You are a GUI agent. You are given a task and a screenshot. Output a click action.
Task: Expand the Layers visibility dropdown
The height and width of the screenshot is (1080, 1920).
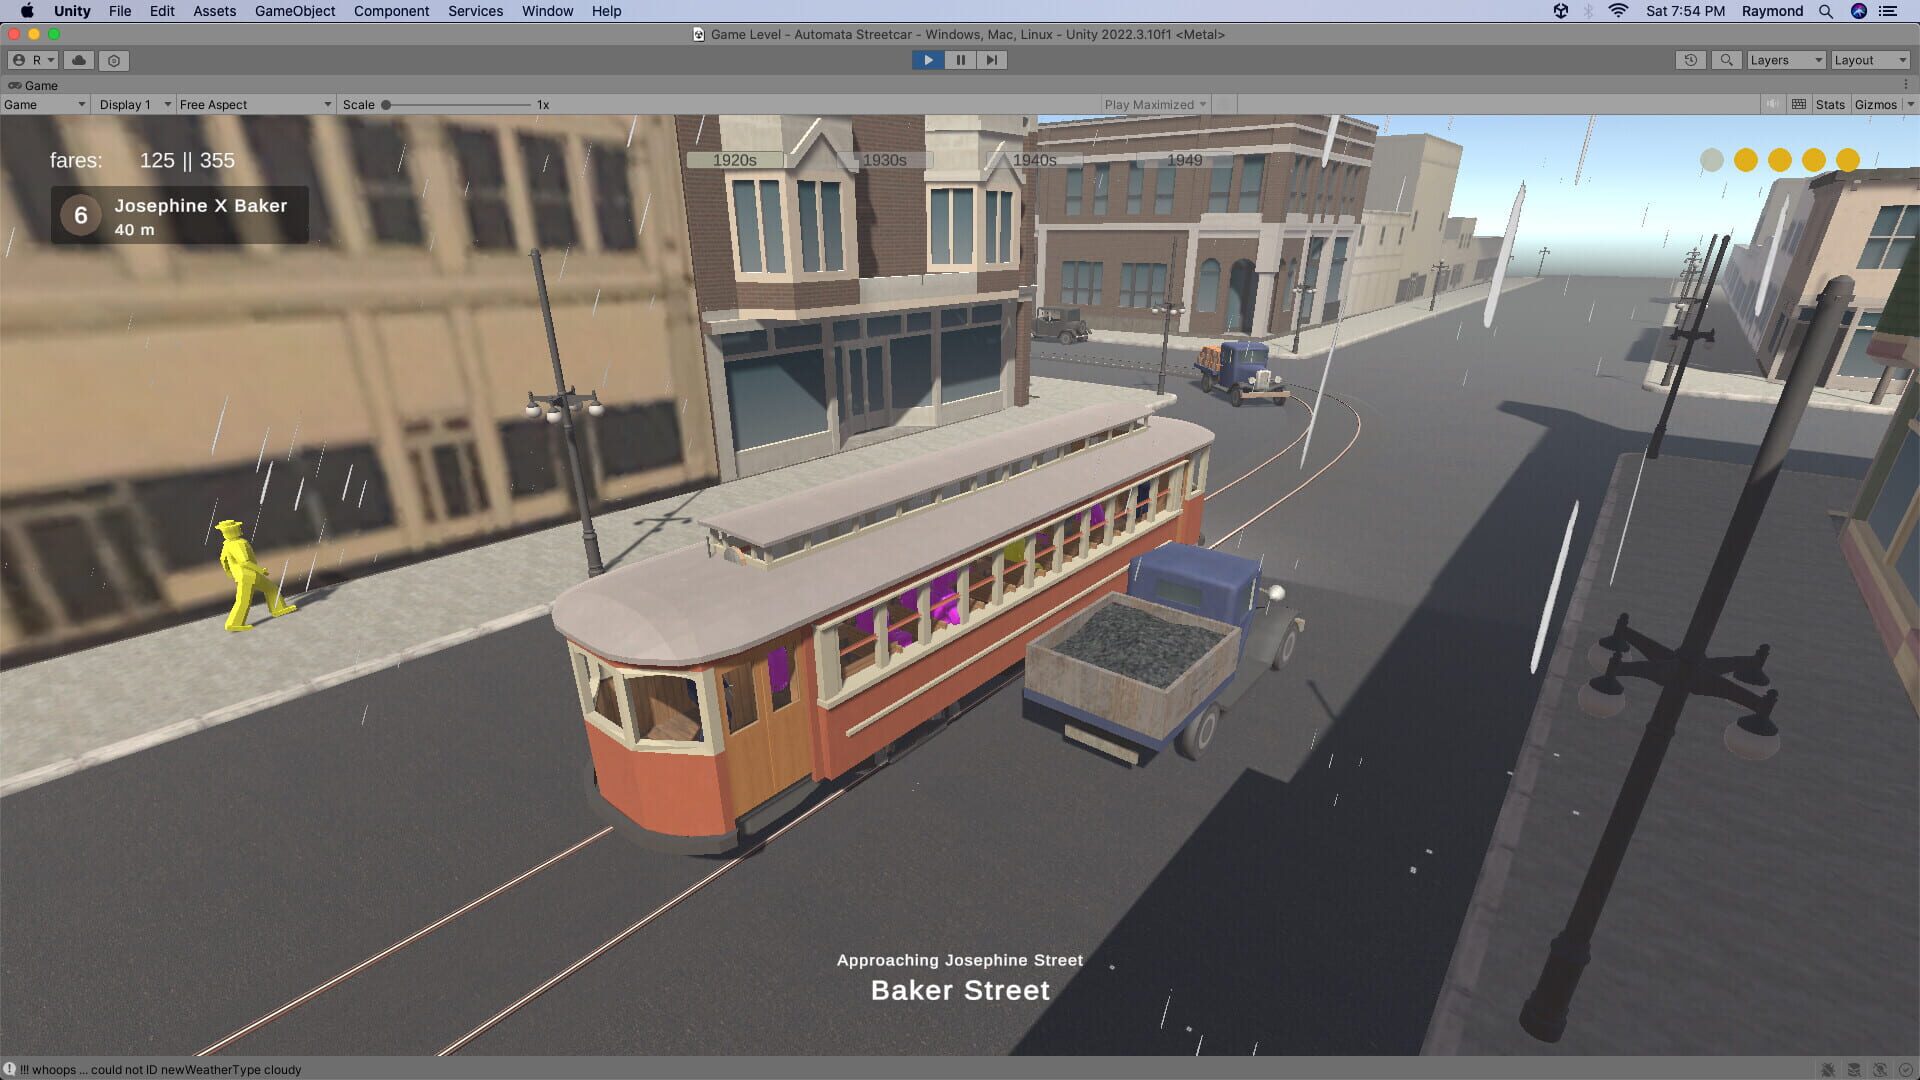click(x=1785, y=60)
